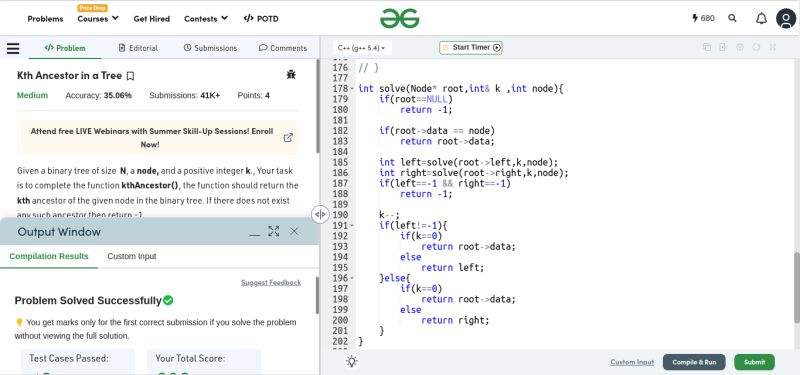Click Submissions 41K+ text
The height and width of the screenshot is (375, 800).
(185, 95)
